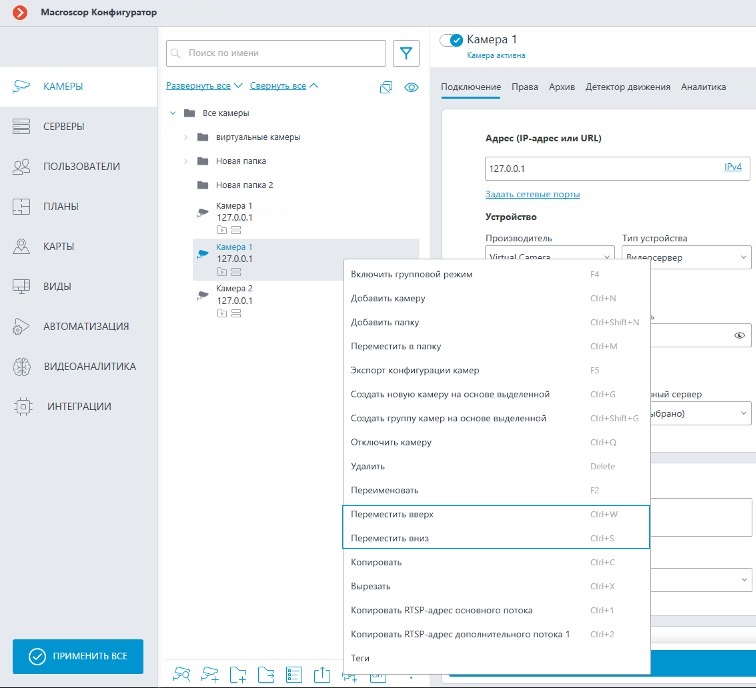Screen dimensions: 756x688
Task: Toggle the eye visibility icon above camera tree
Action: [411, 87]
